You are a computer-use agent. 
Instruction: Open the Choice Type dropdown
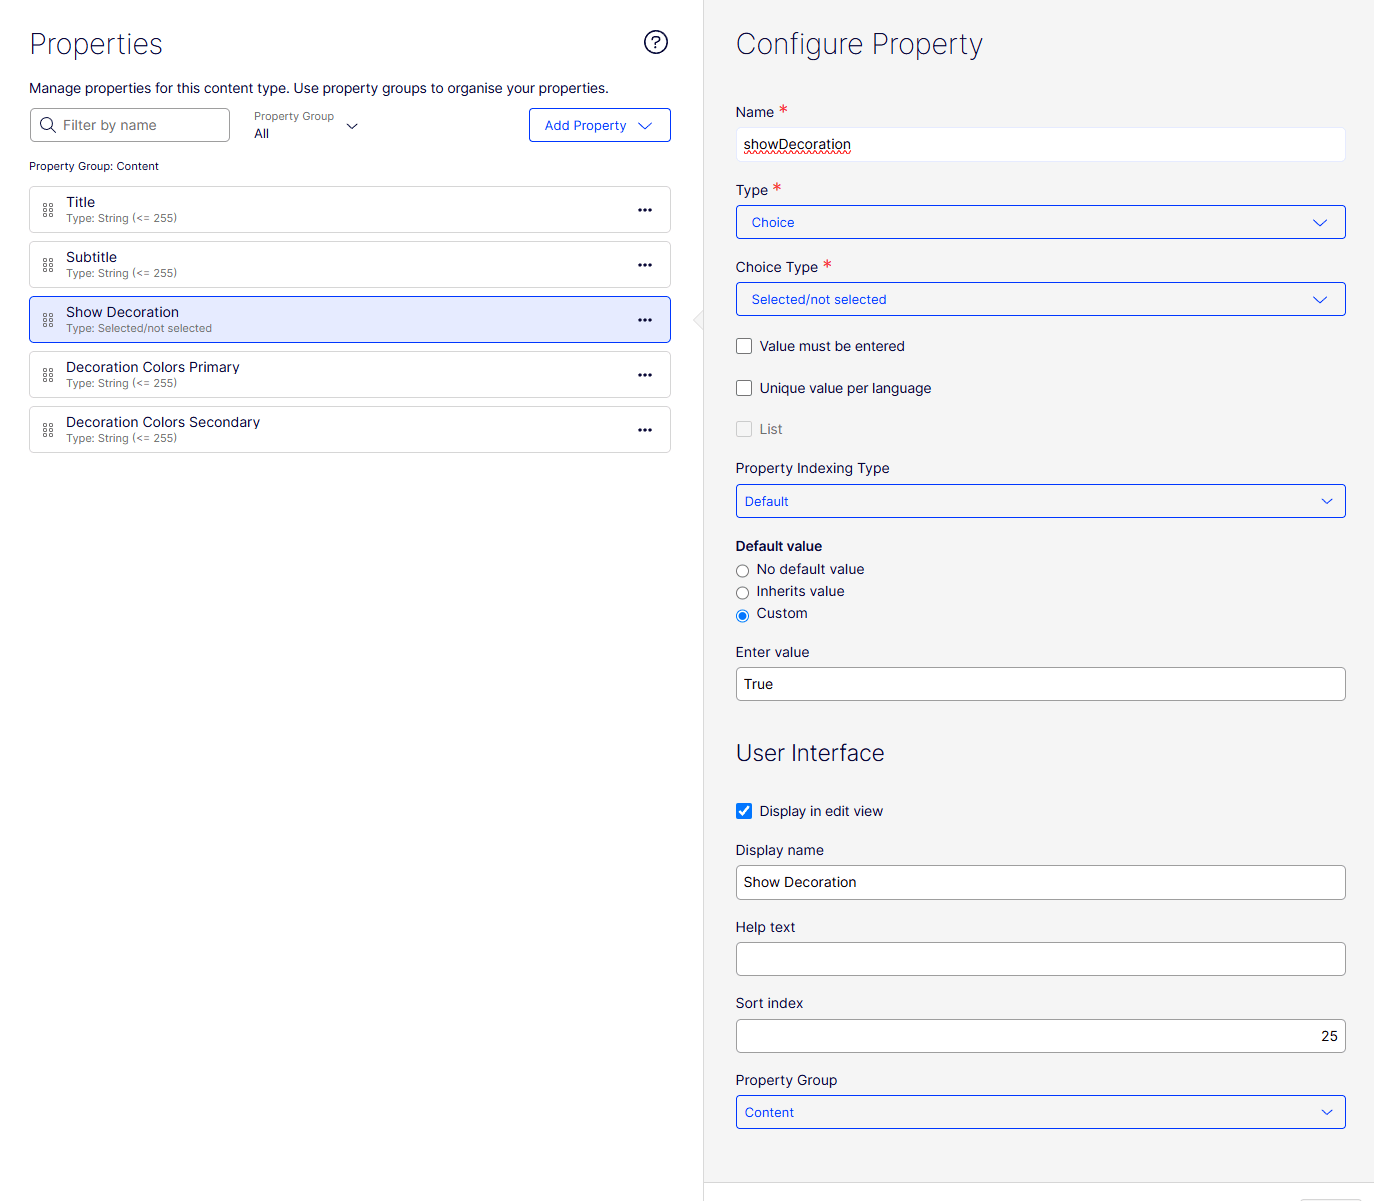[x=1040, y=299]
